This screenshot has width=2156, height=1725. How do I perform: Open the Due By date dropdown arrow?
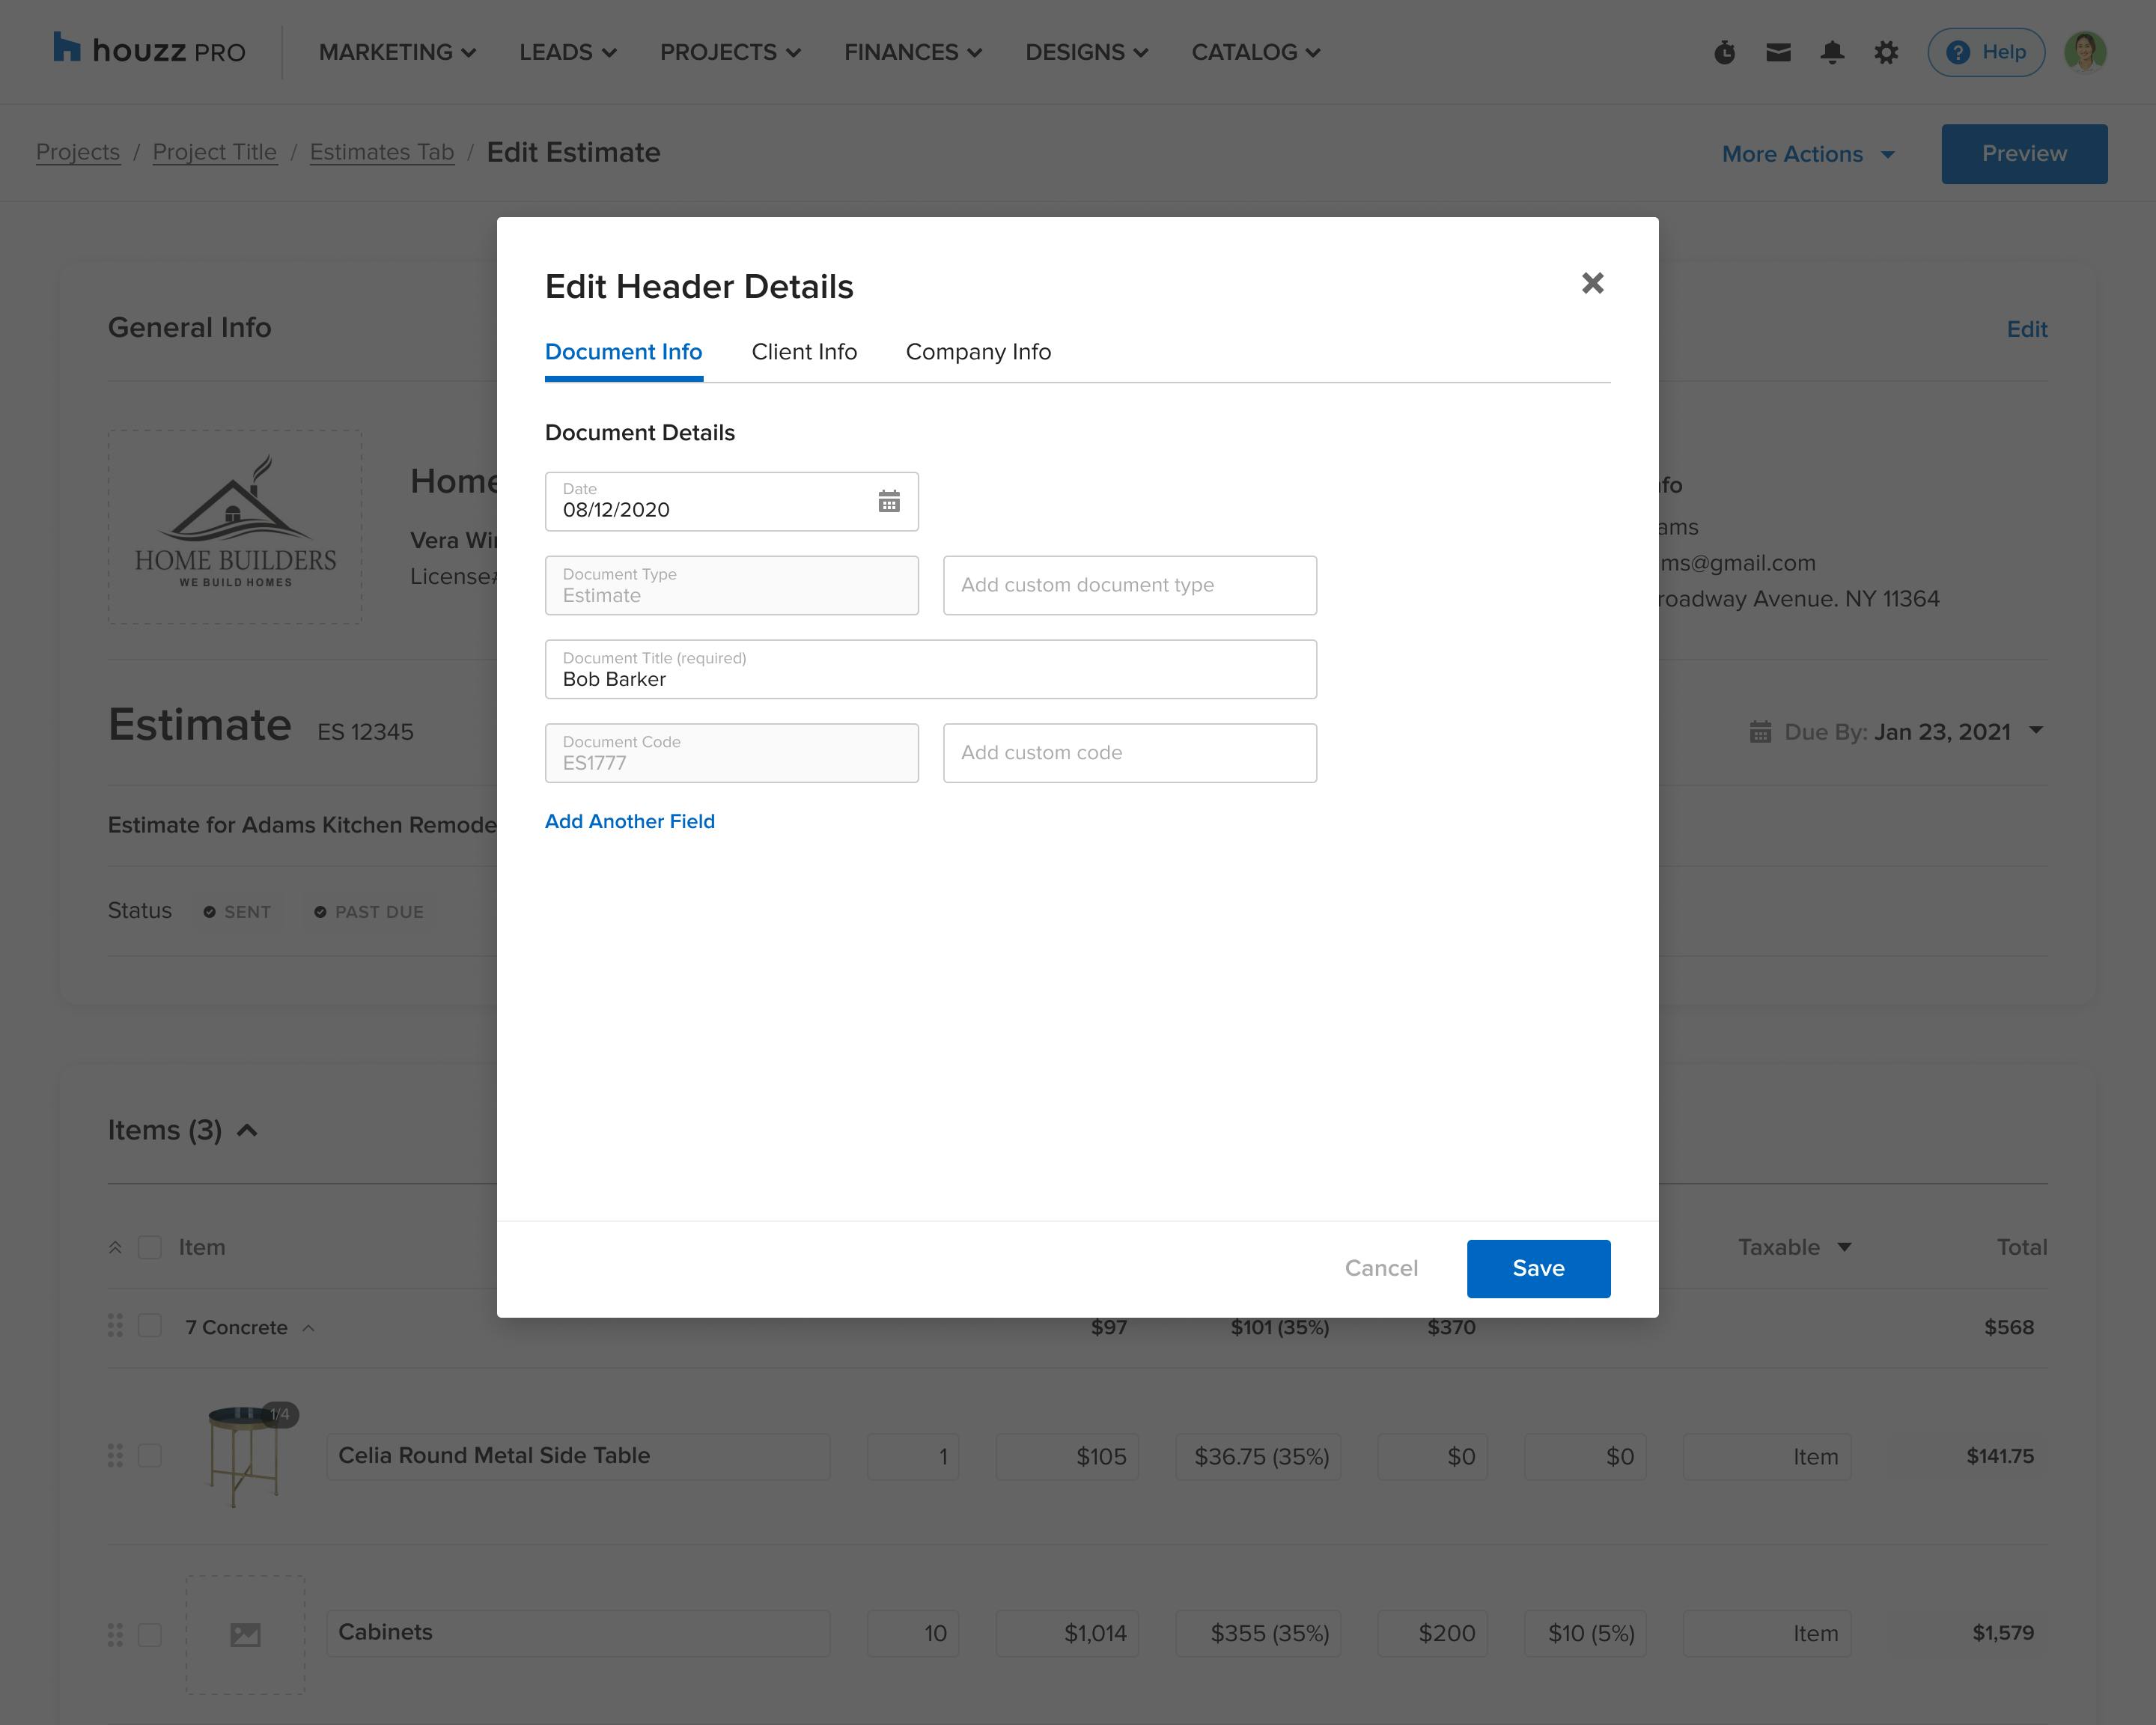(x=2036, y=731)
